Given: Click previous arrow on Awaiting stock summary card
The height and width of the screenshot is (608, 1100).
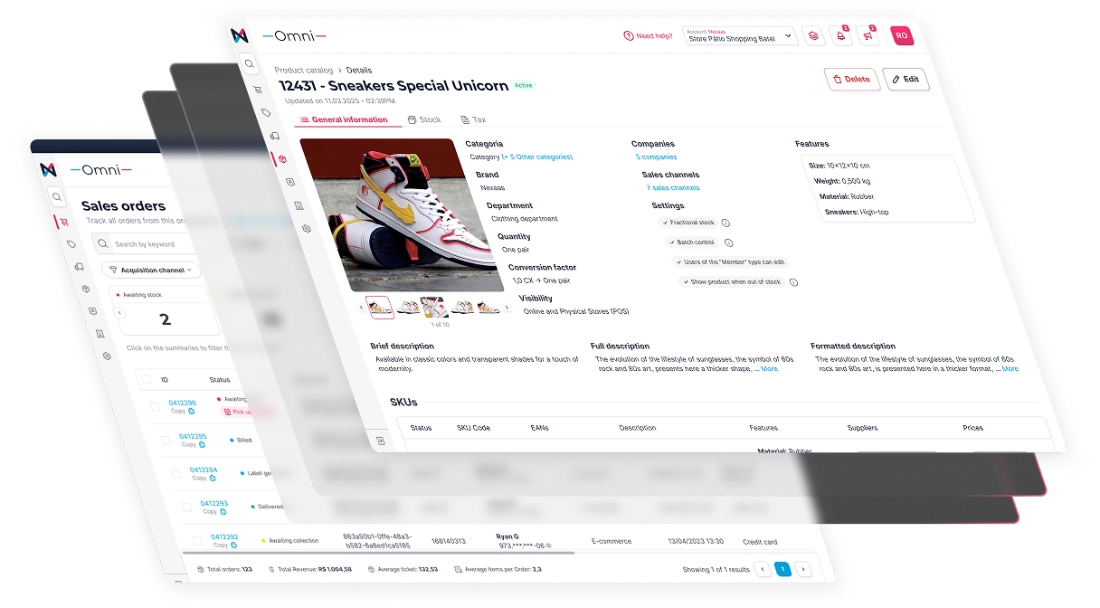Looking at the screenshot, I should pos(119,313).
